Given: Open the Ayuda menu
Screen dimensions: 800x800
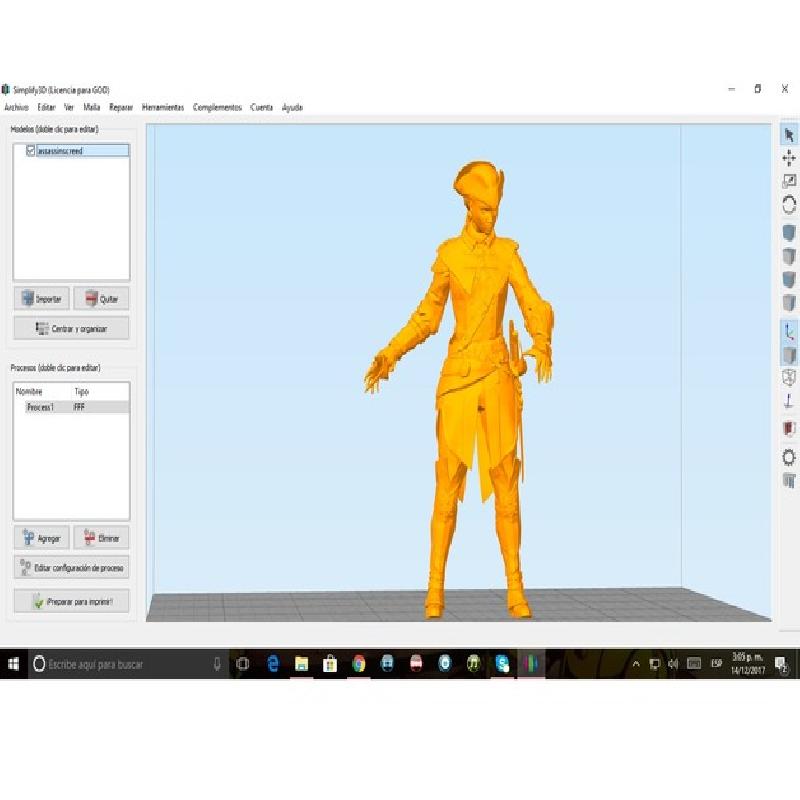Looking at the screenshot, I should click(x=292, y=107).
